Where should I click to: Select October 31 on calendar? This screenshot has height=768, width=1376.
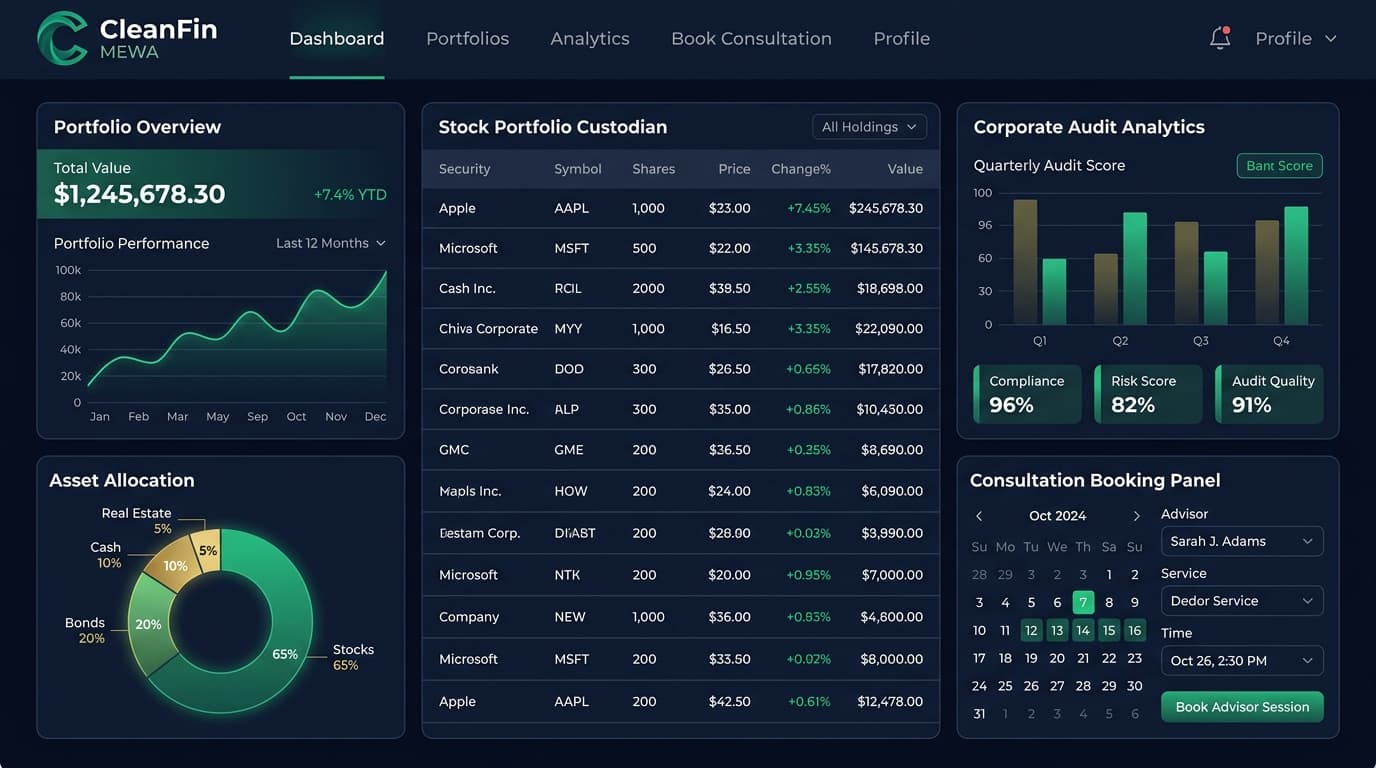(x=979, y=714)
